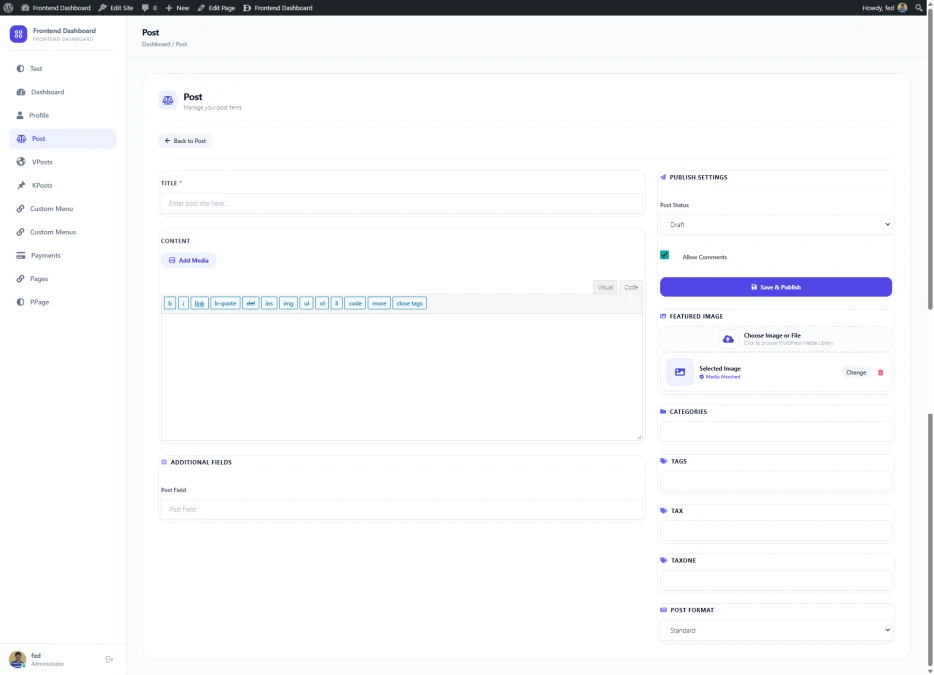The height and width of the screenshot is (675, 934).
Task: Click the img quicktag button
Action: (x=288, y=303)
